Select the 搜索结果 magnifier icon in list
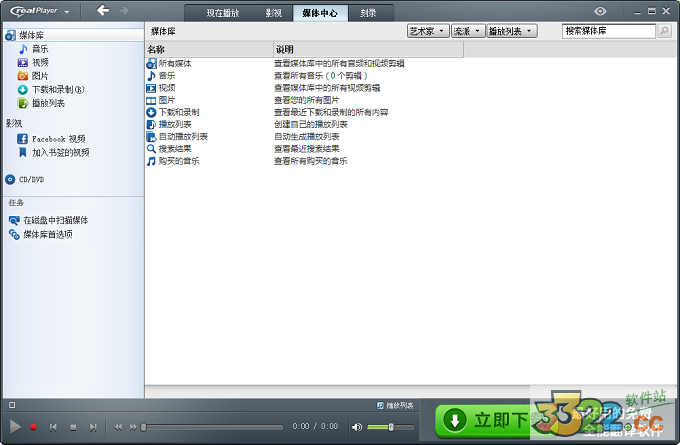 coord(151,149)
